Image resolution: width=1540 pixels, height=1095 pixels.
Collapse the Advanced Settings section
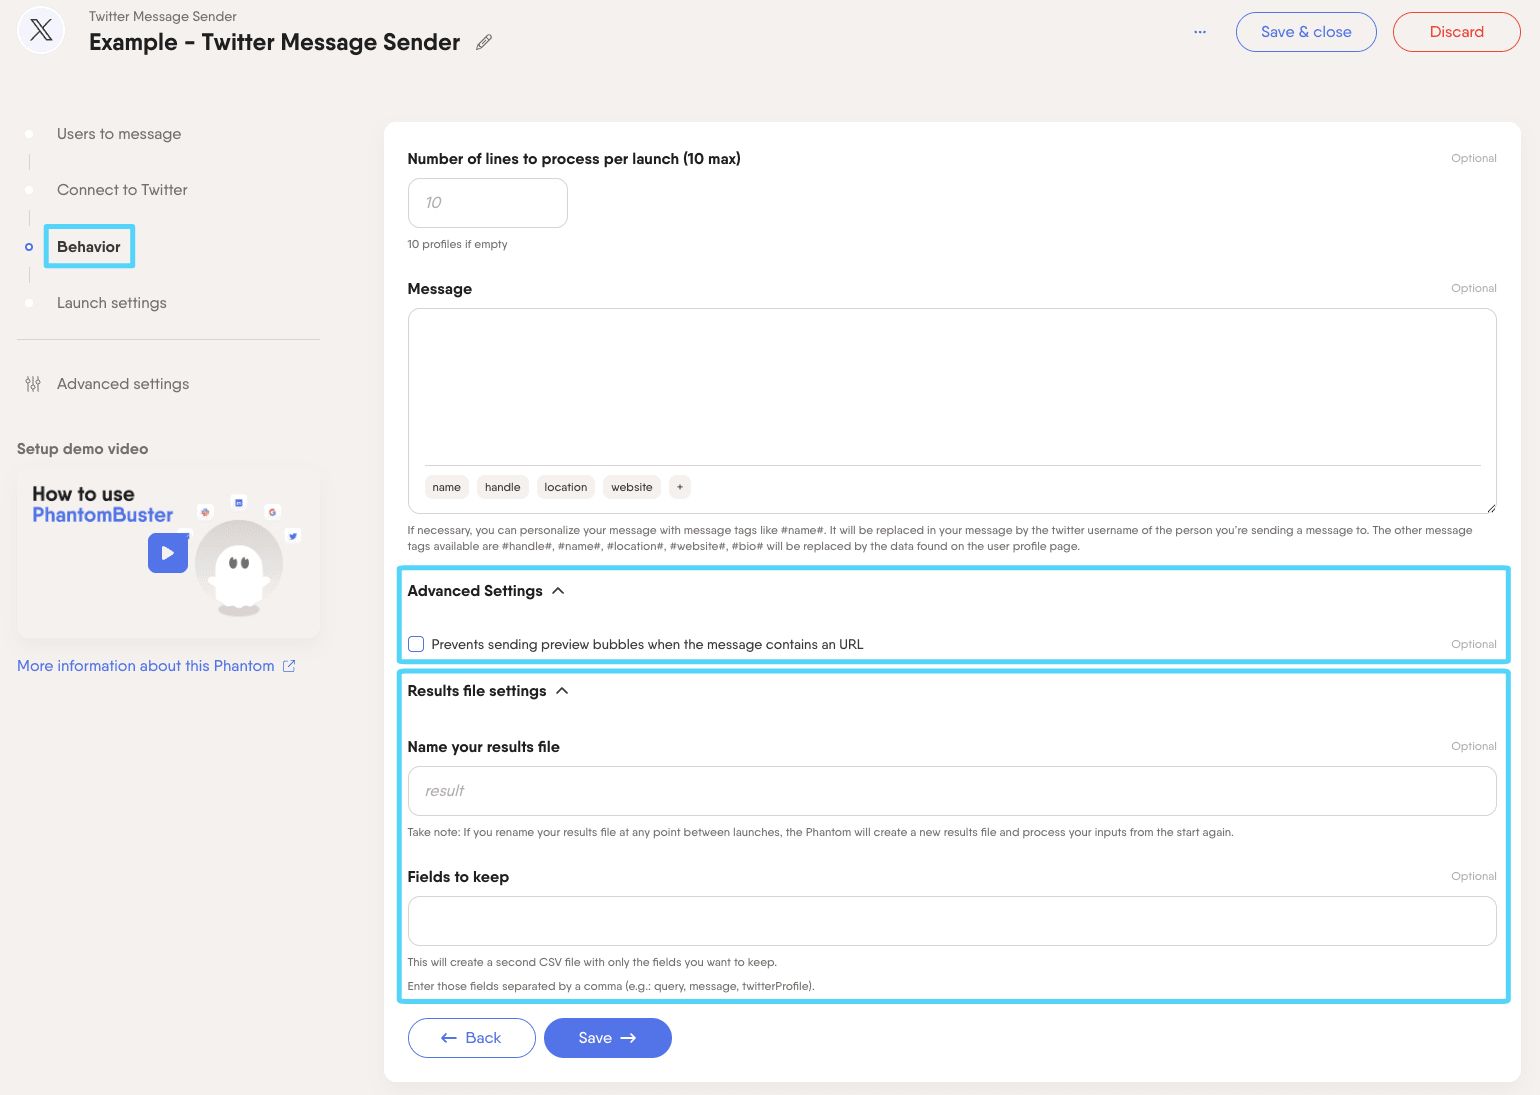coord(558,591)
